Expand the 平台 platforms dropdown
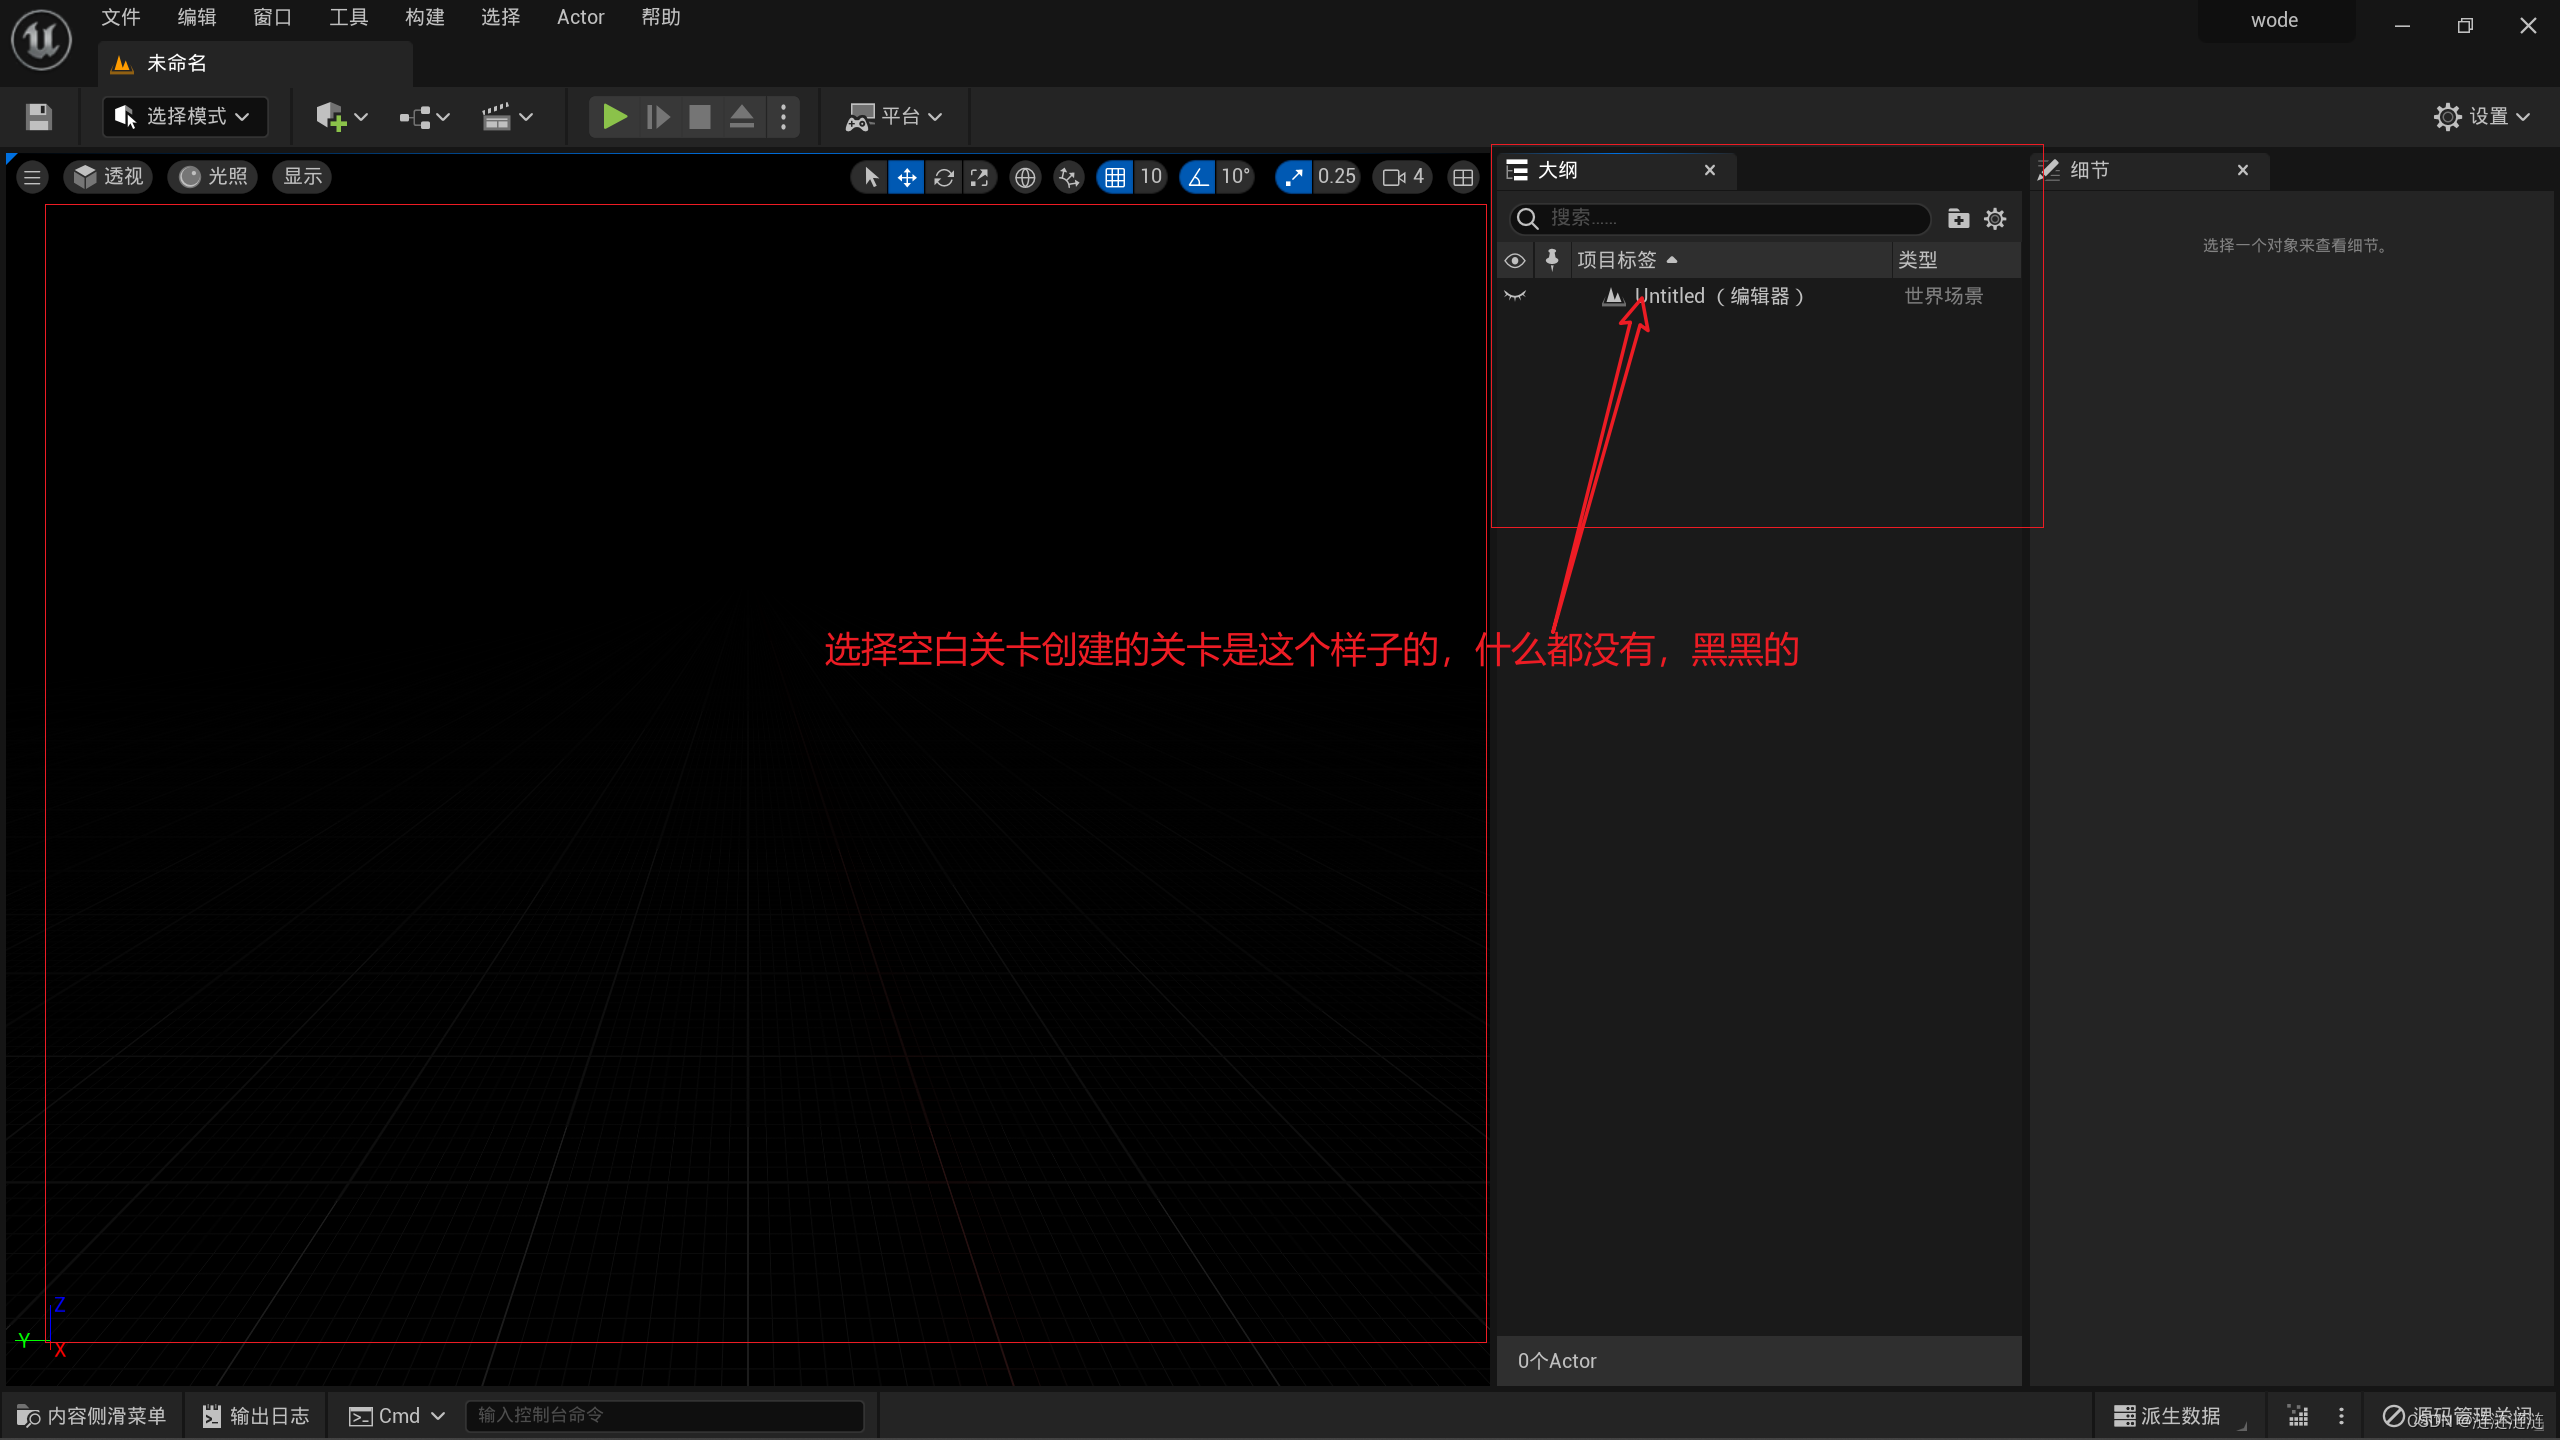Image resolution: width=2560 pixels, height=1440 pixels. pyautogui.click(x=894, y=117)
